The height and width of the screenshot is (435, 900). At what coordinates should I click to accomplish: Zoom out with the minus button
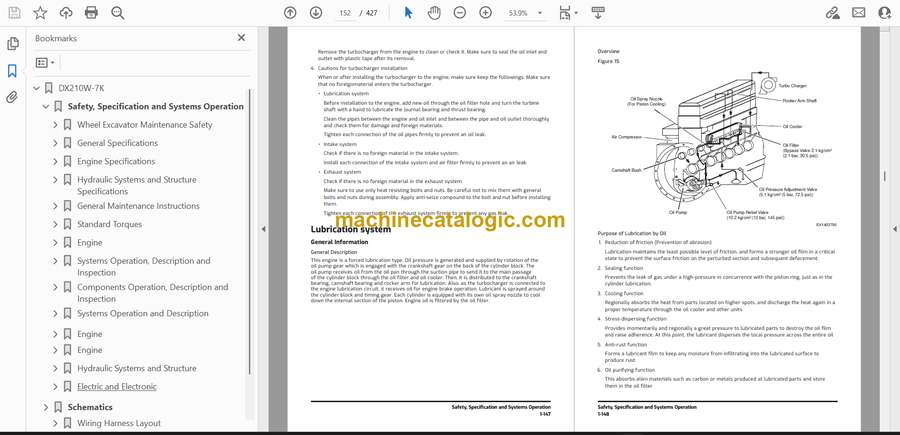(x=459, y=13)
